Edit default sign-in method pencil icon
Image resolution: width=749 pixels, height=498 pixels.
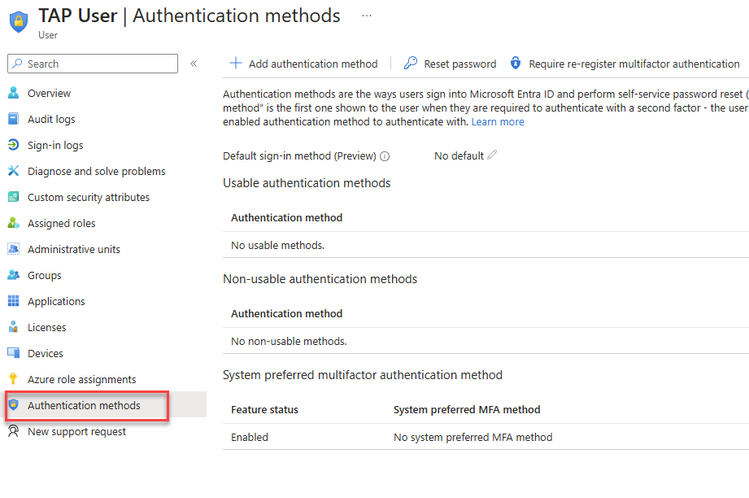point(492,156)
